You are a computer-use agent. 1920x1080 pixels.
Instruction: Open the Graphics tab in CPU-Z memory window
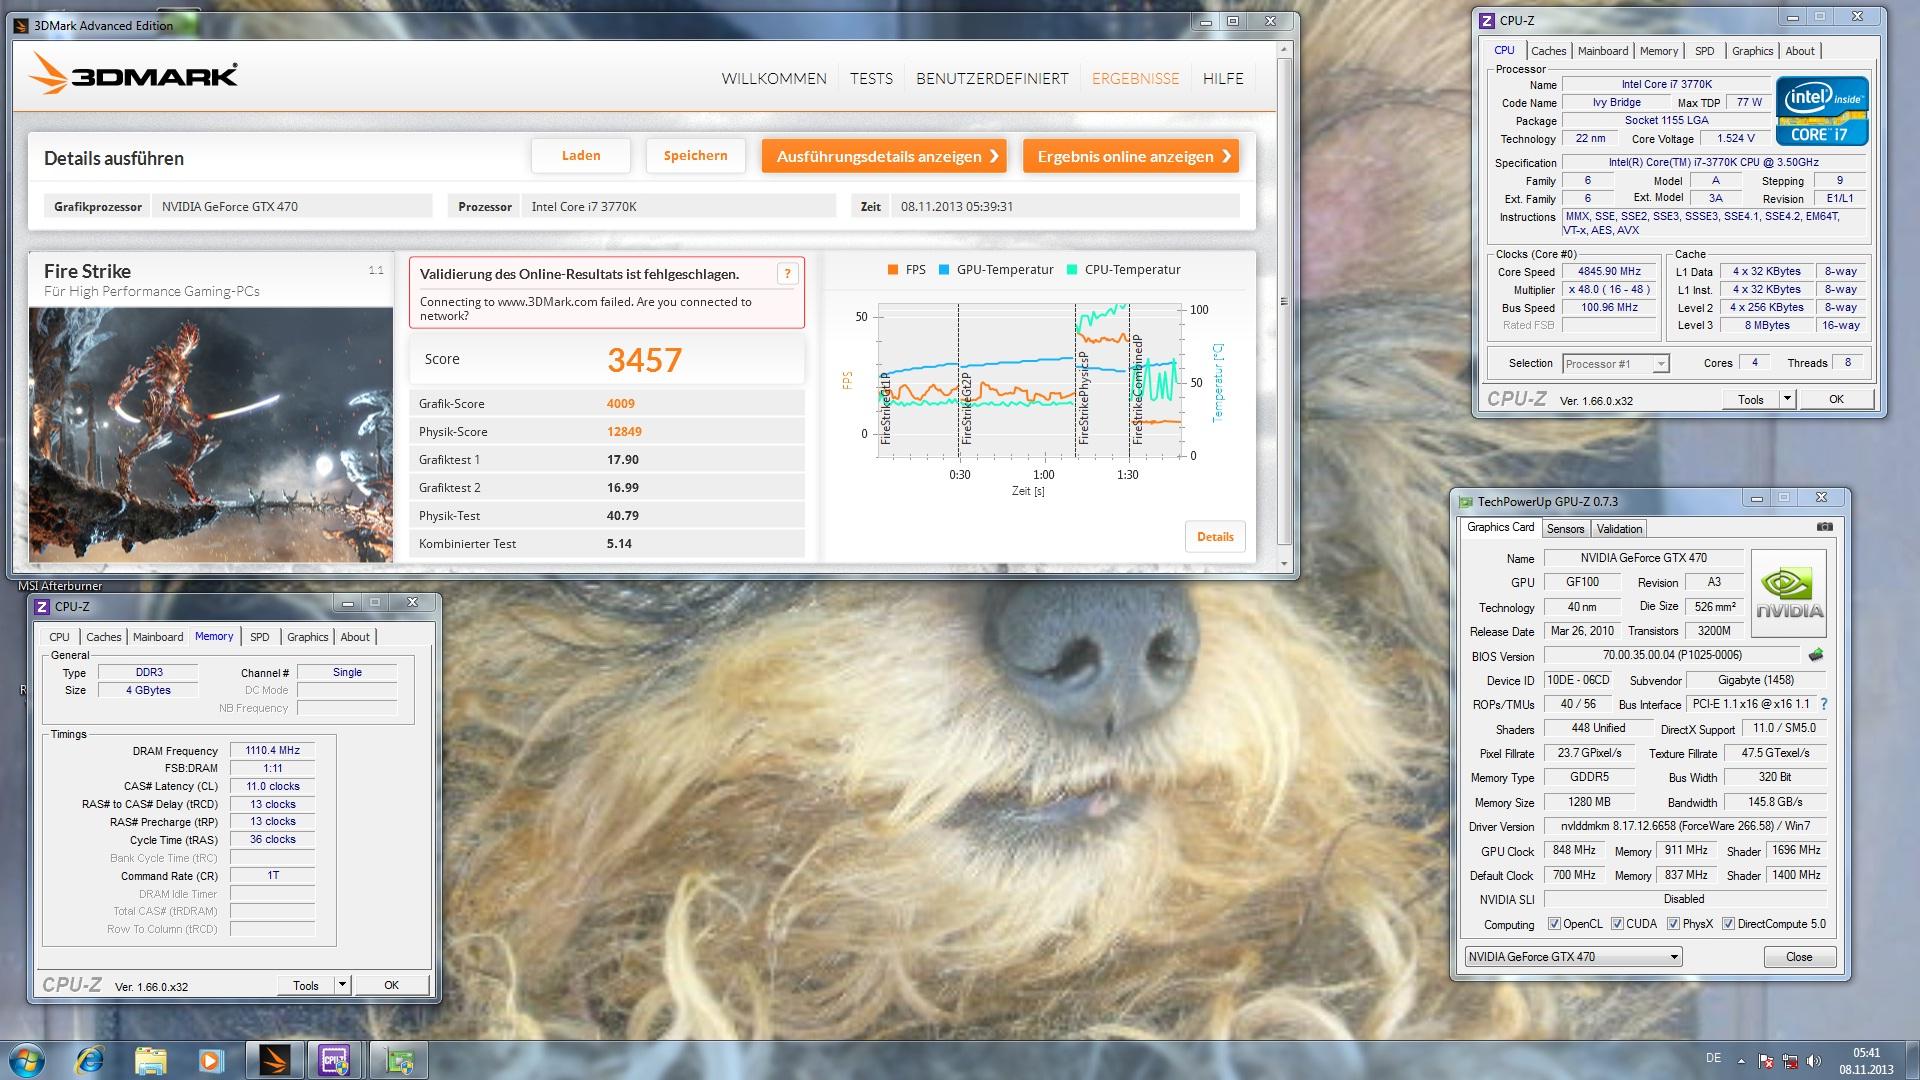click(x=307, y=637)
